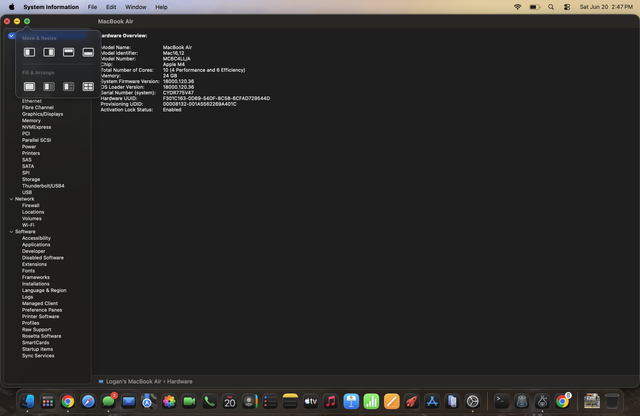Click the chip value Apple M4
The width and height of the screenshot is (640, 416).
pos(173,64)
